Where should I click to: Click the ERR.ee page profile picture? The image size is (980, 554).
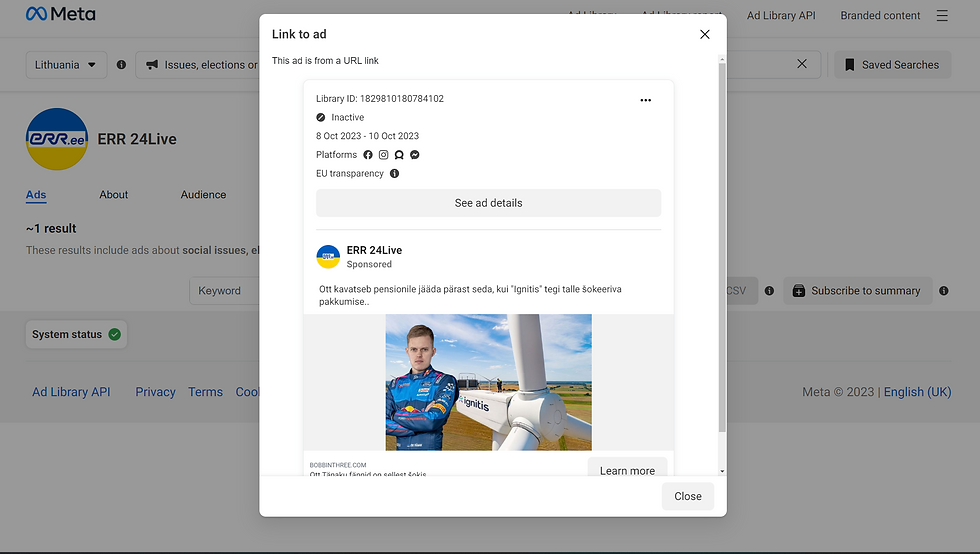pyautogui.click(x=57, y=139)
